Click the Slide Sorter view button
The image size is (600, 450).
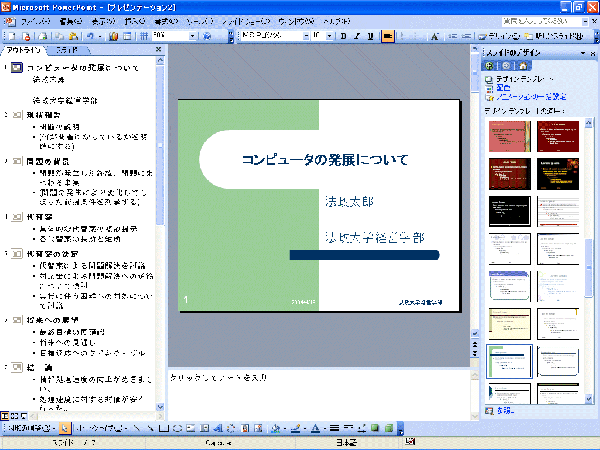tap(14, 416)
